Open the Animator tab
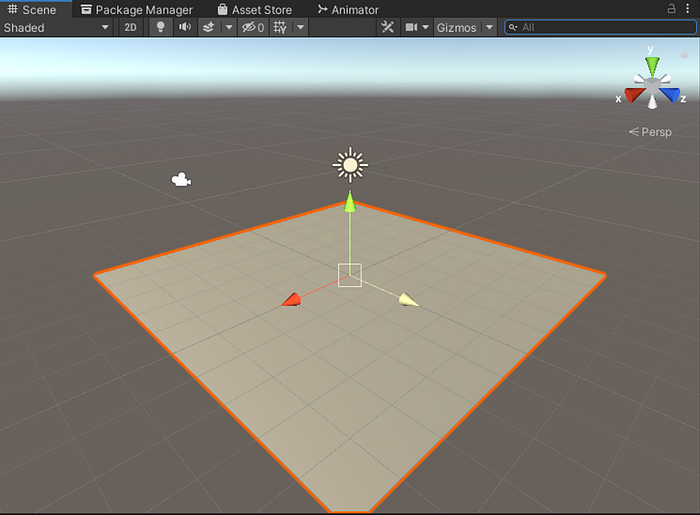 coord(348,9)
